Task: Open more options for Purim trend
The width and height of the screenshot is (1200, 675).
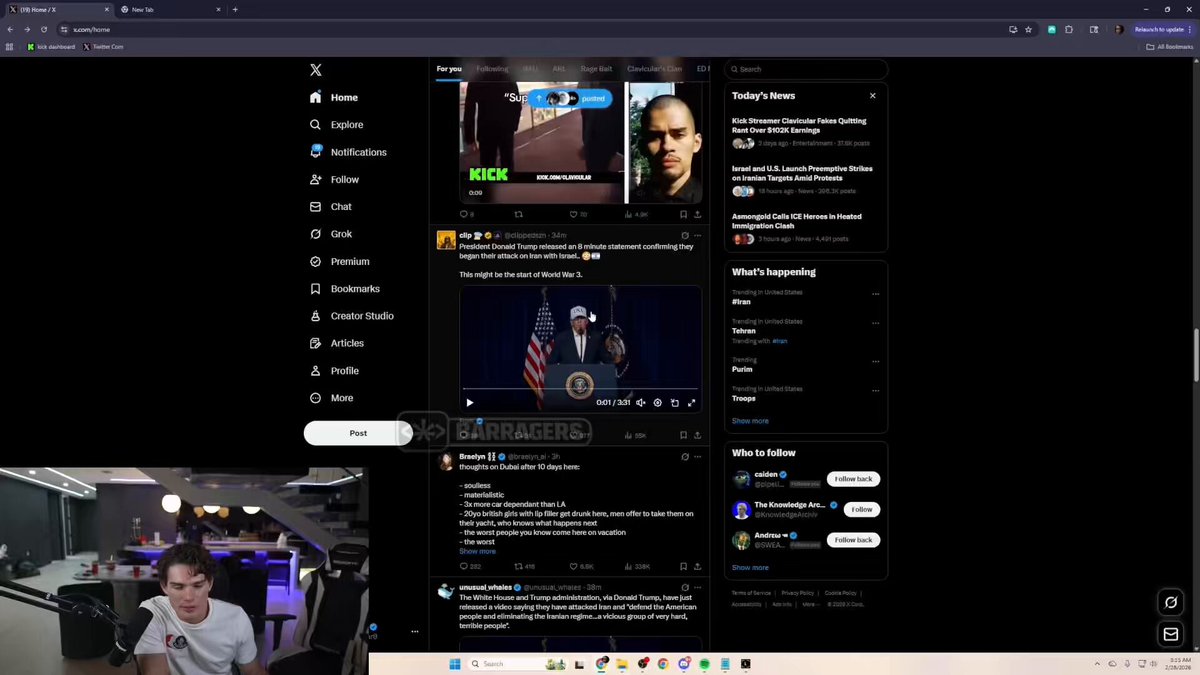Action: (875, 361)
